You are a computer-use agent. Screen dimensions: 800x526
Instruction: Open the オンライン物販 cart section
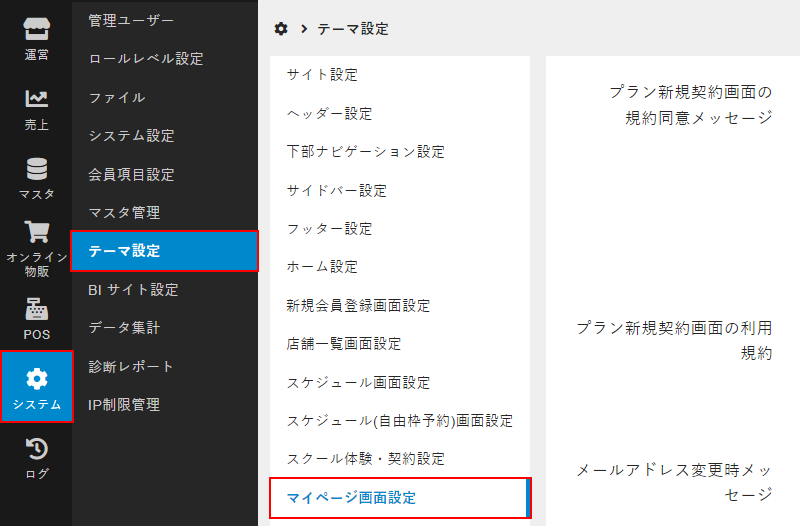tap(36, 248)
